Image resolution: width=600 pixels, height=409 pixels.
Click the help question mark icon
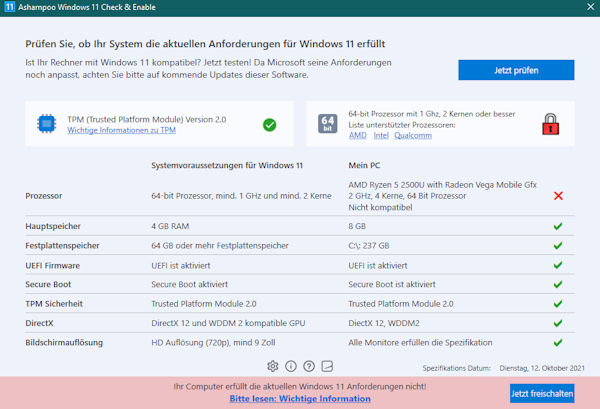309,366
